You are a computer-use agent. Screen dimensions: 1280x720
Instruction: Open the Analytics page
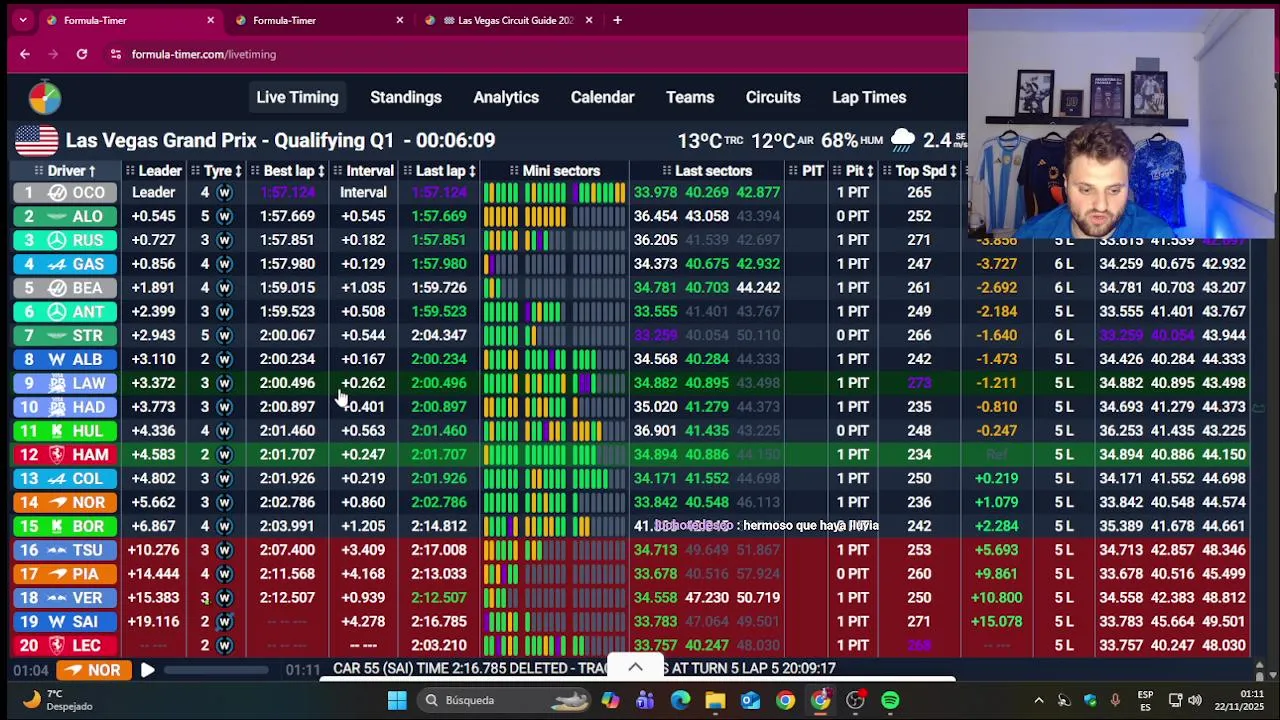coord(506,97)
